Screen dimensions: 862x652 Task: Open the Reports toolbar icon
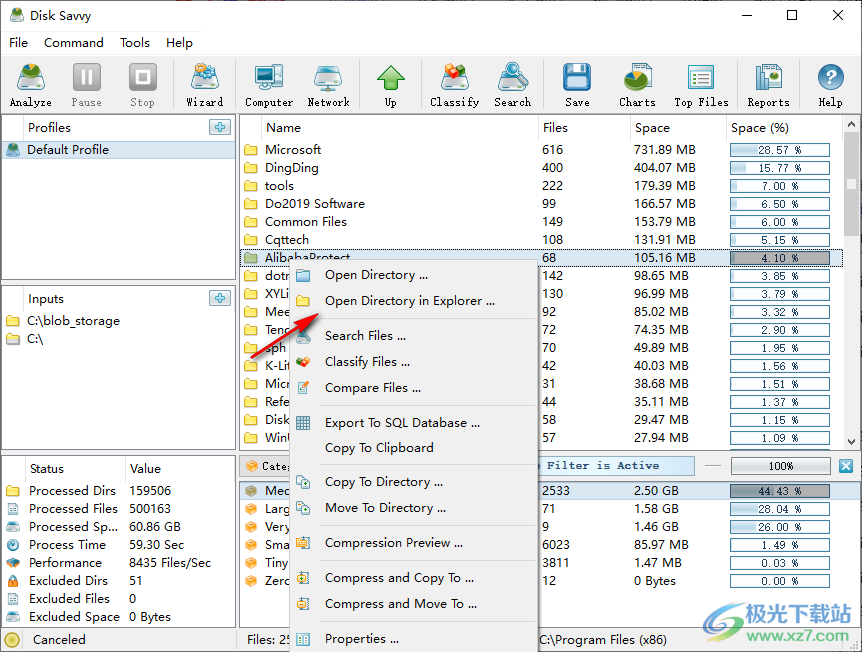click(768, 85)
